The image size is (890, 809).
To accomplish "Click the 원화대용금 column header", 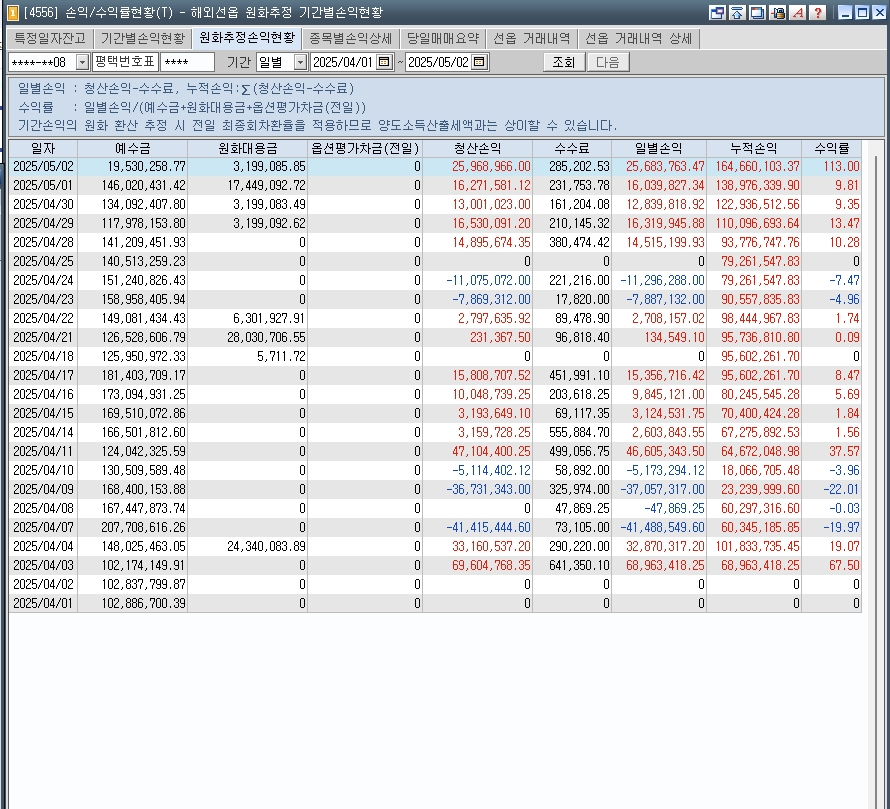I will 247,149.
